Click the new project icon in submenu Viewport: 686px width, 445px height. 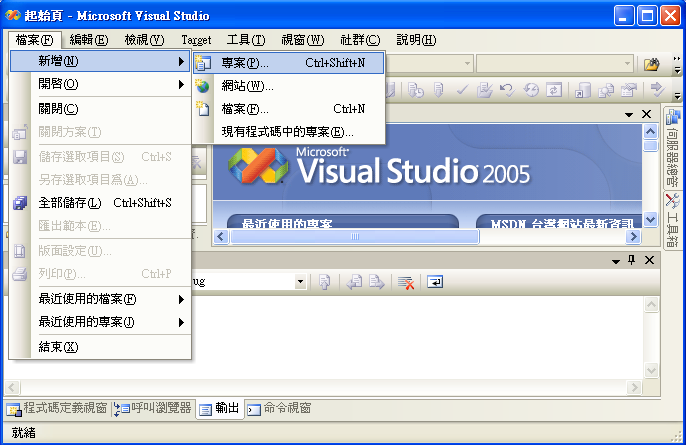click(203, 63)
